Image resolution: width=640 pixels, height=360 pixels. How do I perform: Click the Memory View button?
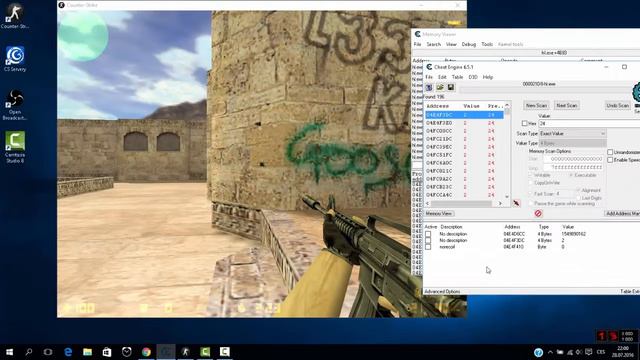click(439, 213)
